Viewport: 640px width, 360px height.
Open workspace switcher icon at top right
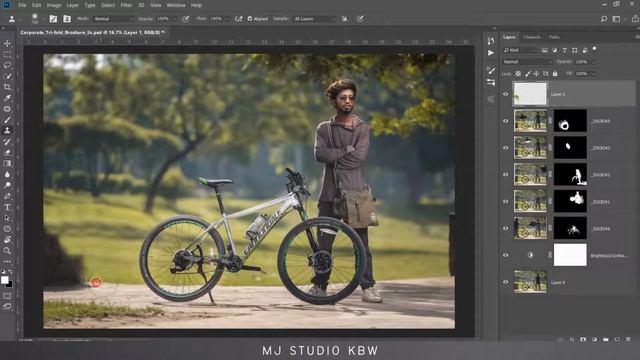point(617,19)
